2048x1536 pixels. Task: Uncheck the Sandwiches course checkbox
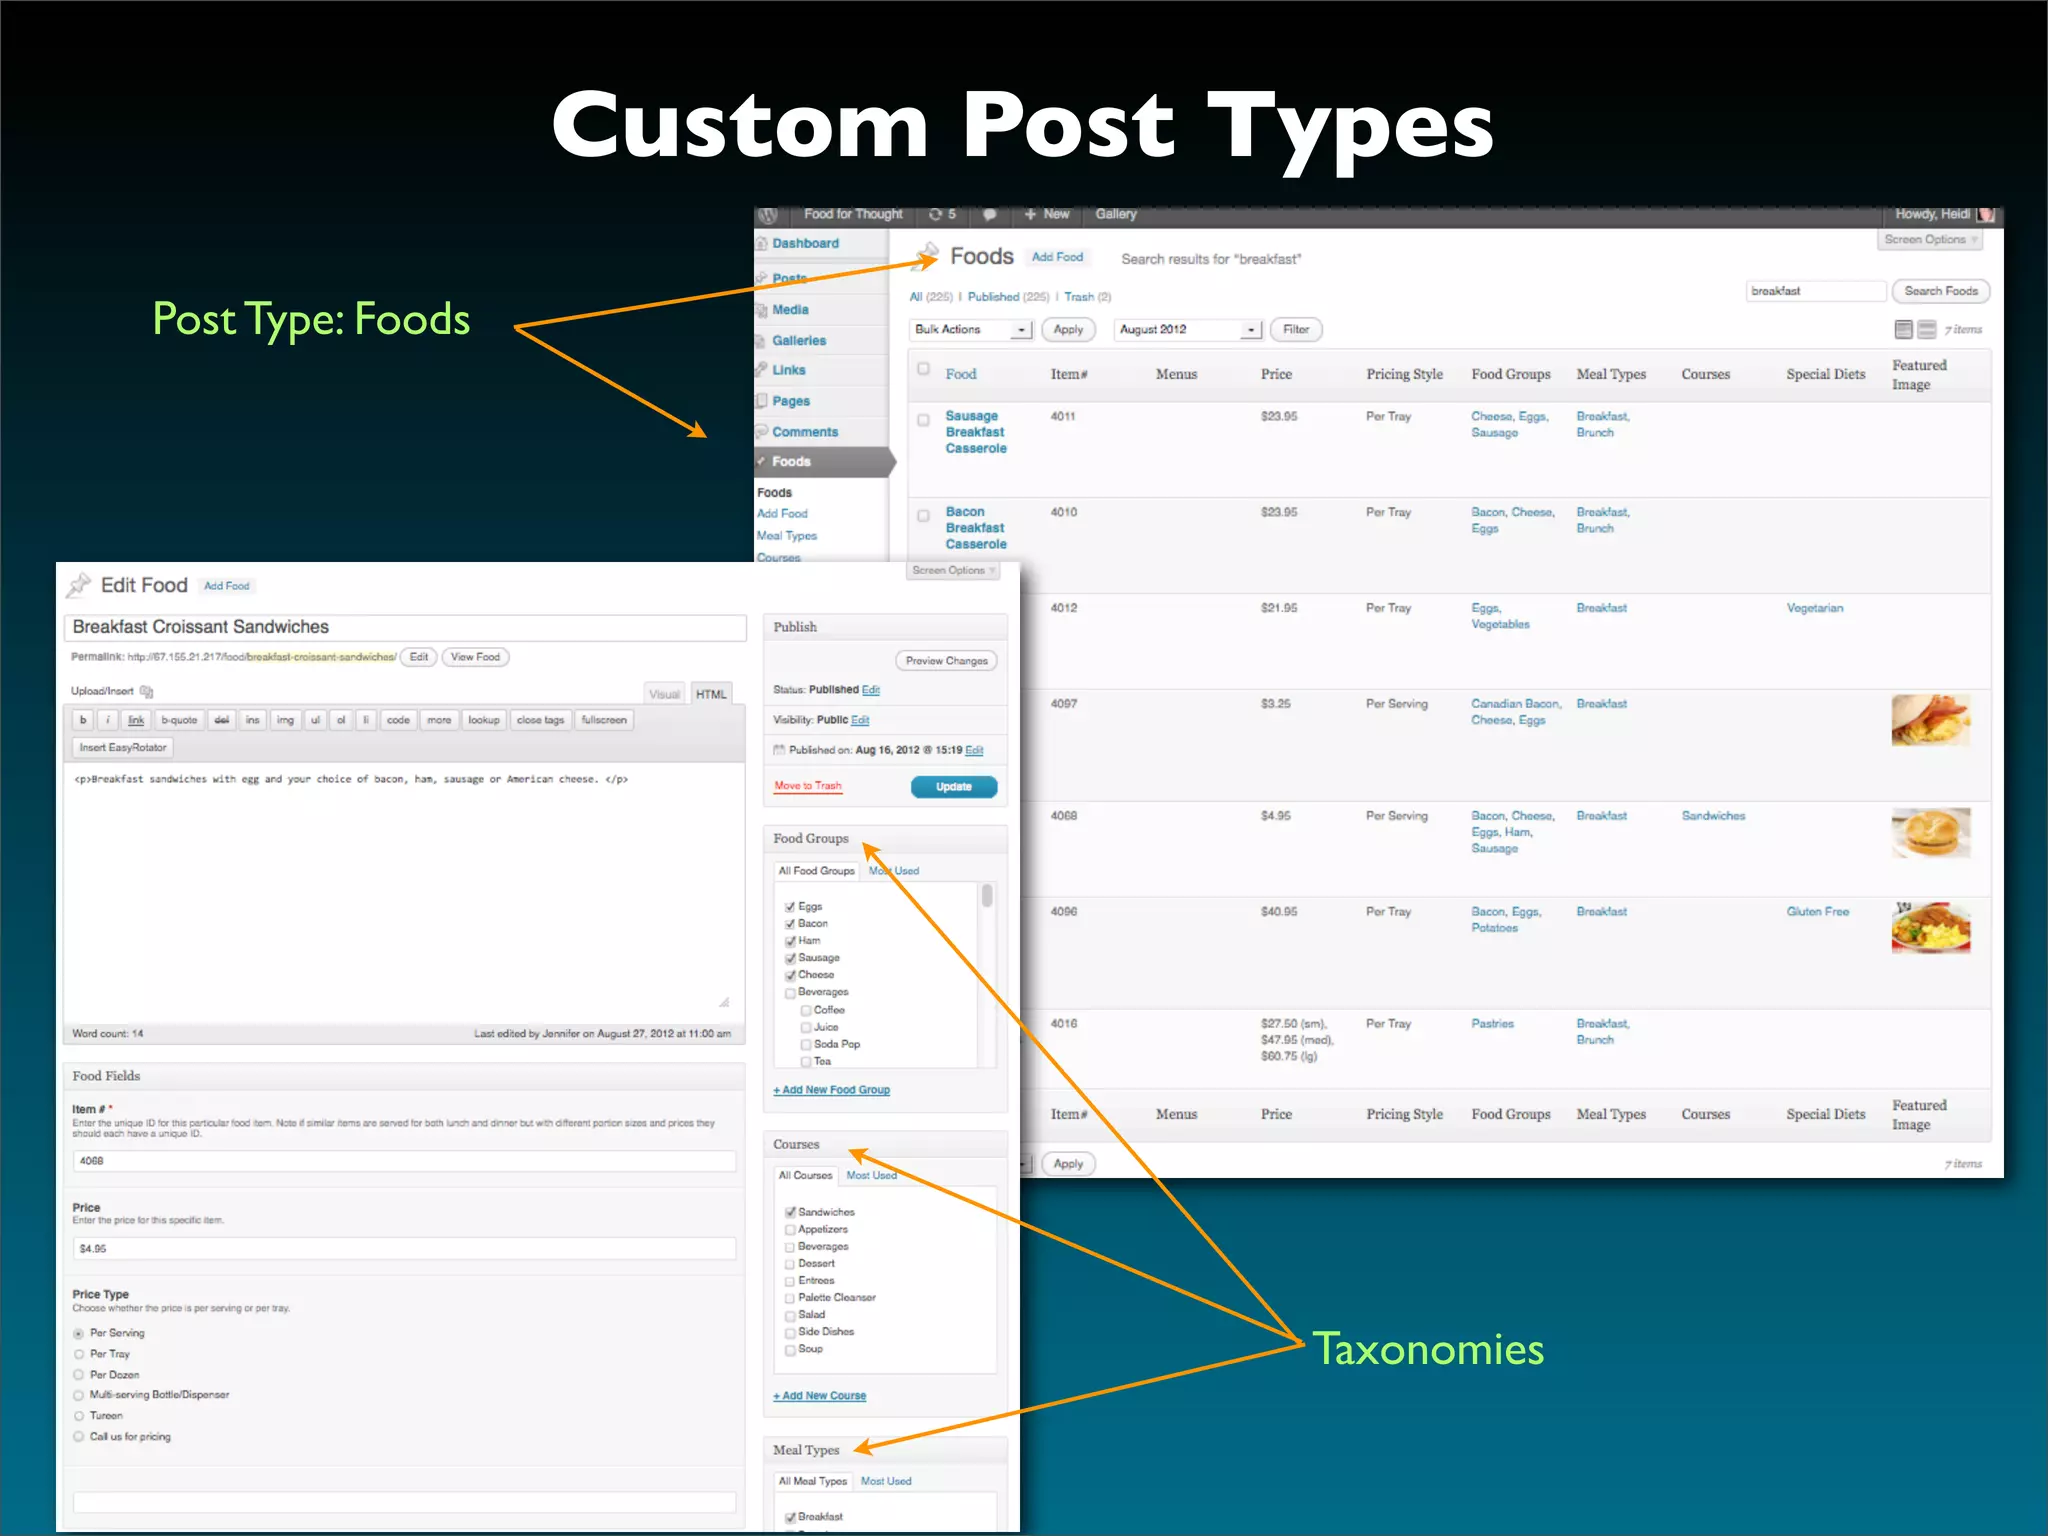tap(790, 1213)
